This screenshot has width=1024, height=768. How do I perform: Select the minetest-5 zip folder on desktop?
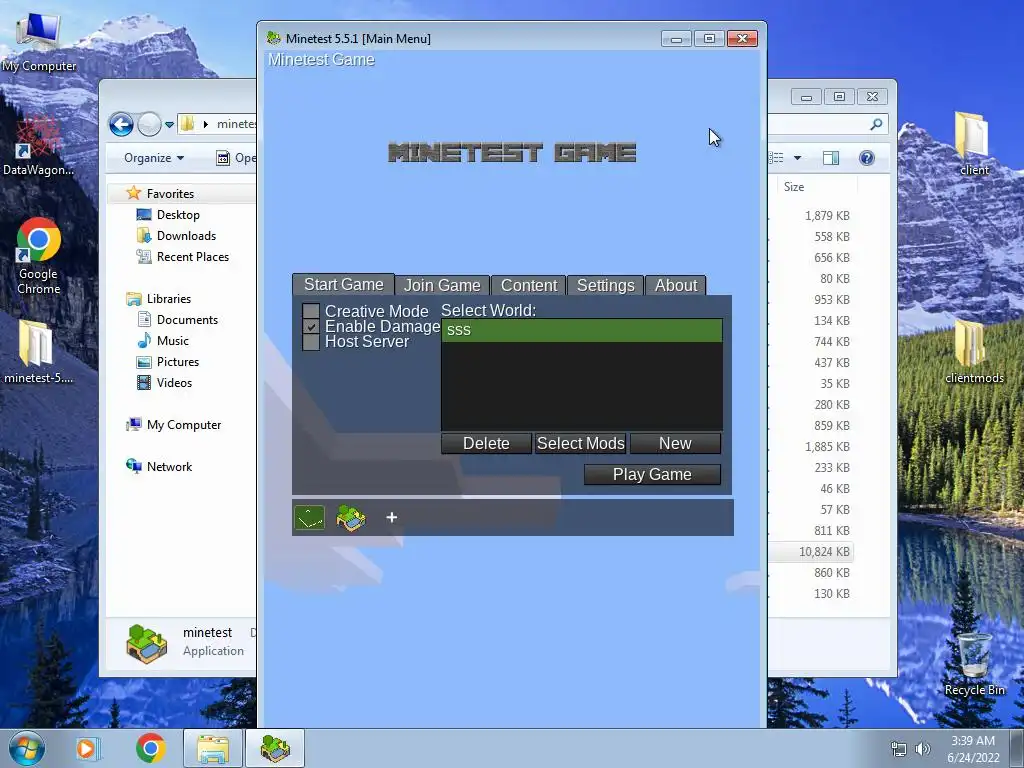[38, 351]
